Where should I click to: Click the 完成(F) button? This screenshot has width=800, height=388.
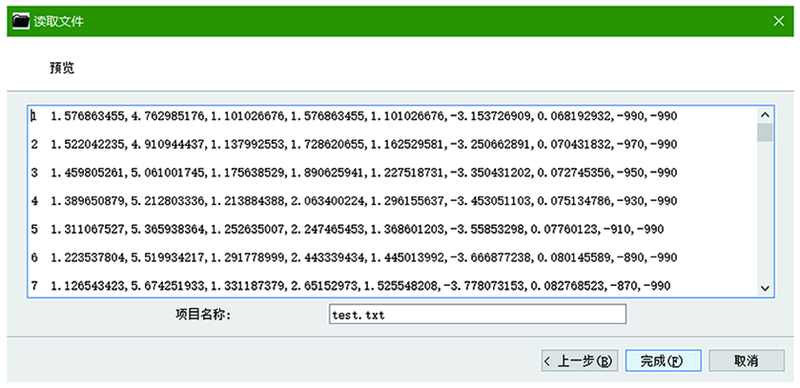[663, 361]
